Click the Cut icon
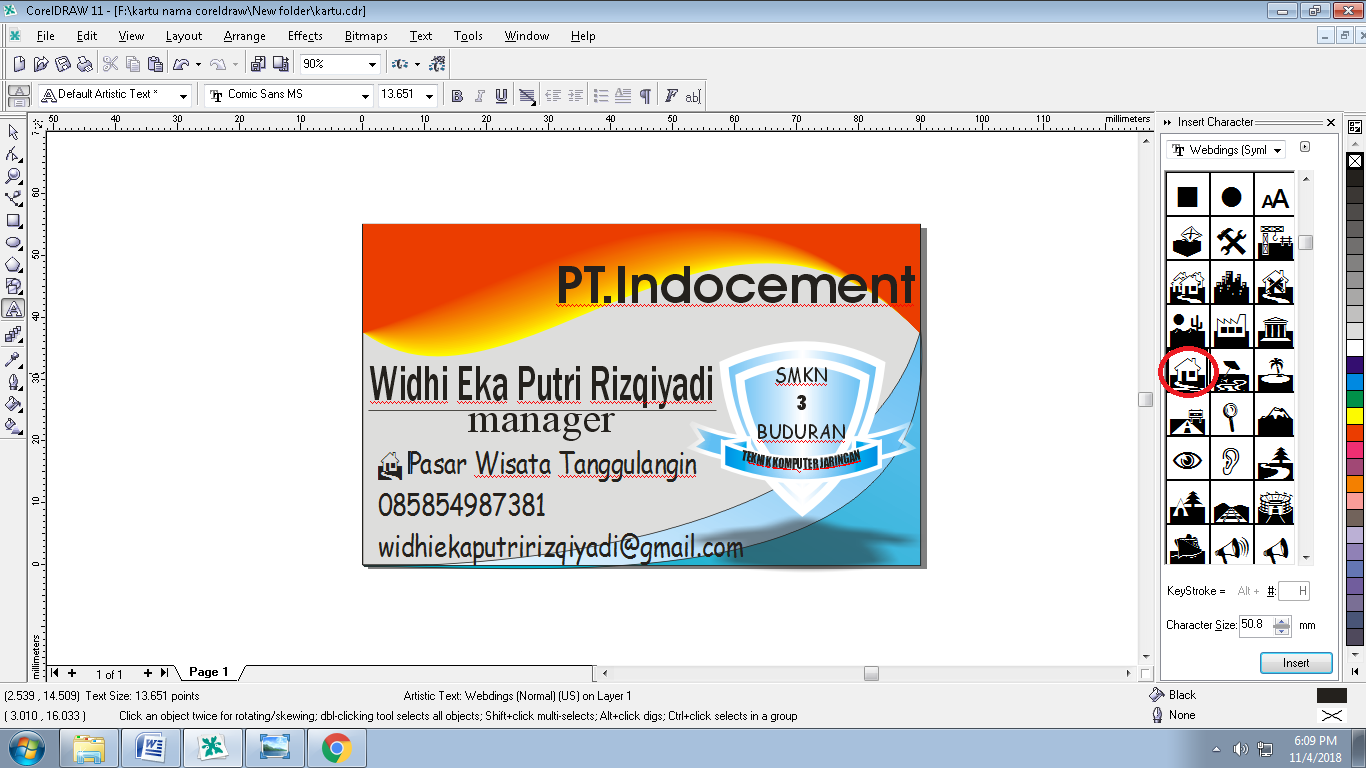Viewport: 1366px width, 768px height. [x=110, y=64]
